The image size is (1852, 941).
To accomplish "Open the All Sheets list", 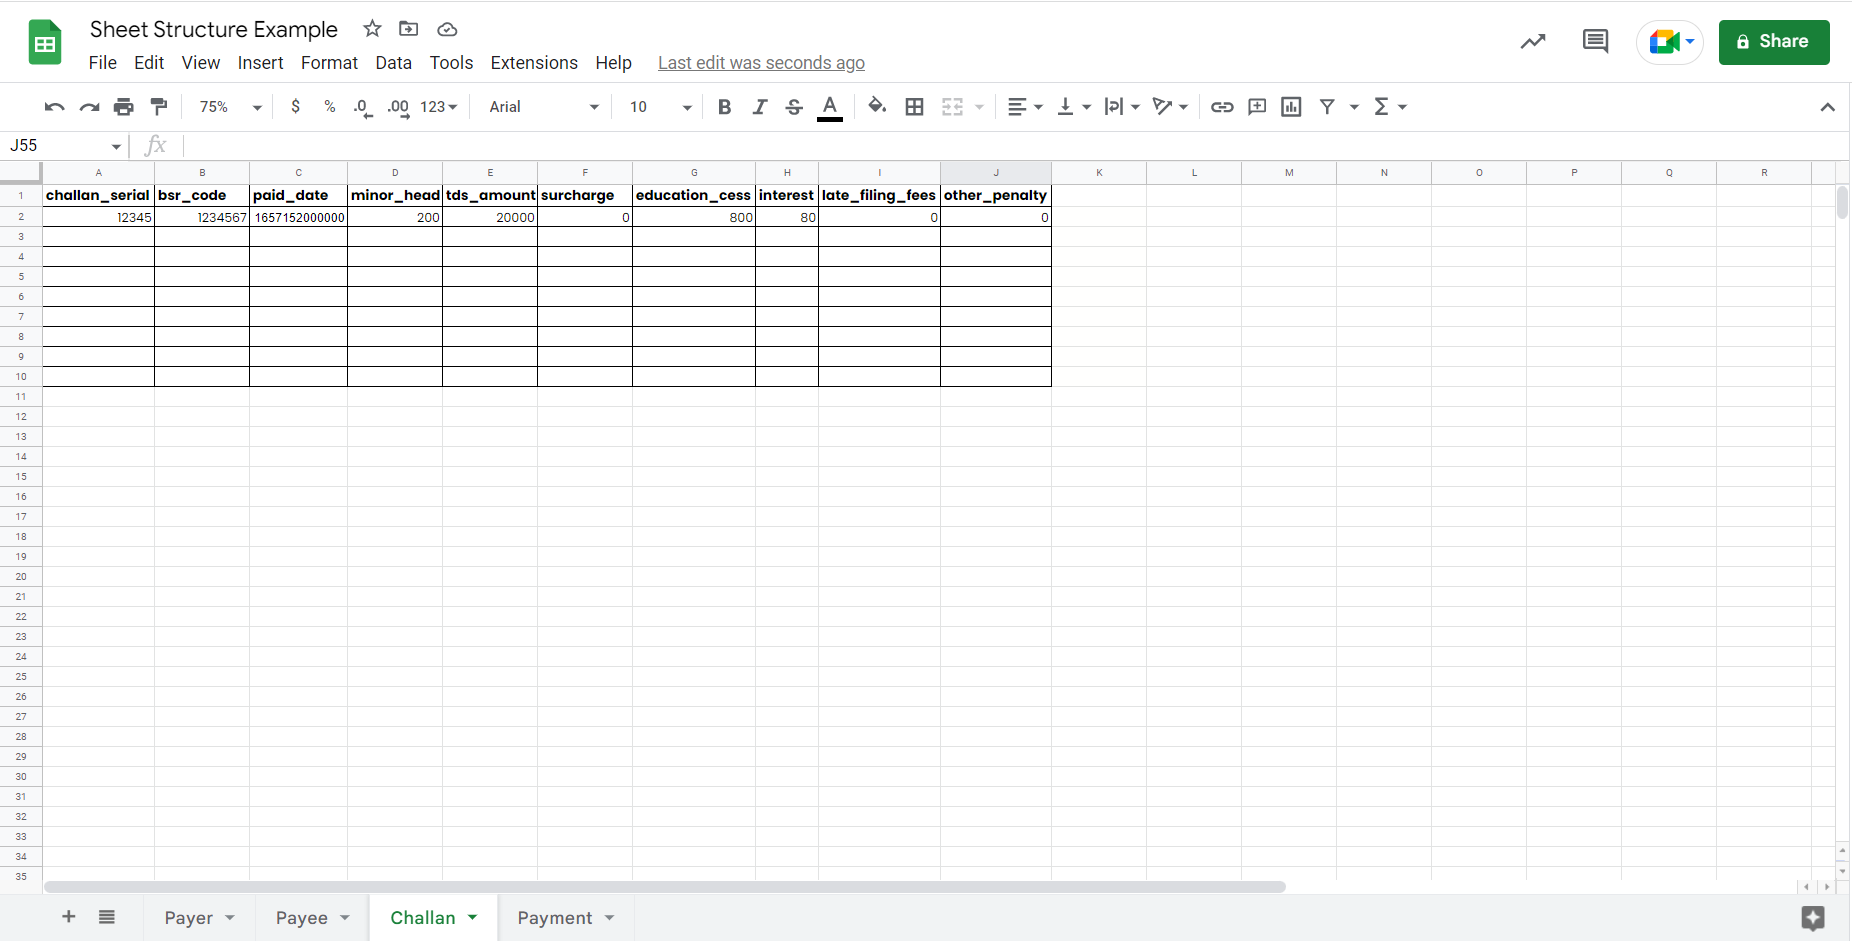I will tap(107, 917).
